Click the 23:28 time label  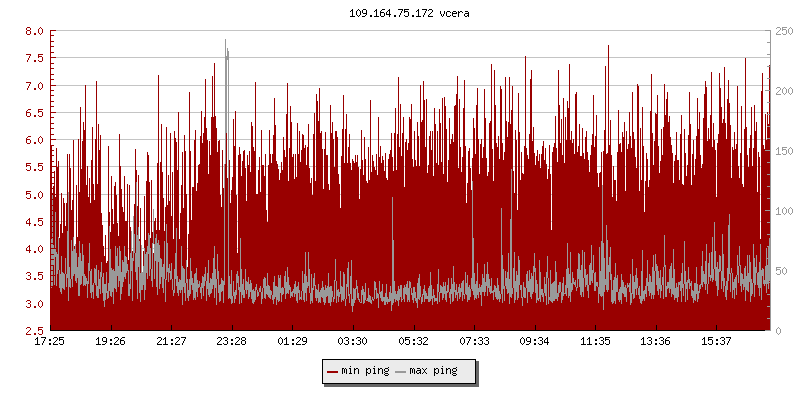(231, 341)
